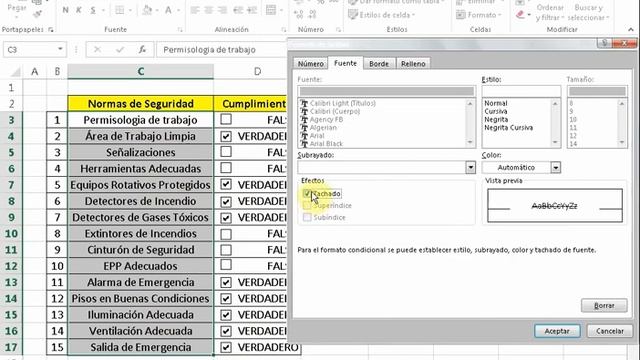Check the Permisologia de trabajo checkbox
This screenshot has height=360, width=640.
pyautogui.click(x=226, y=119)
